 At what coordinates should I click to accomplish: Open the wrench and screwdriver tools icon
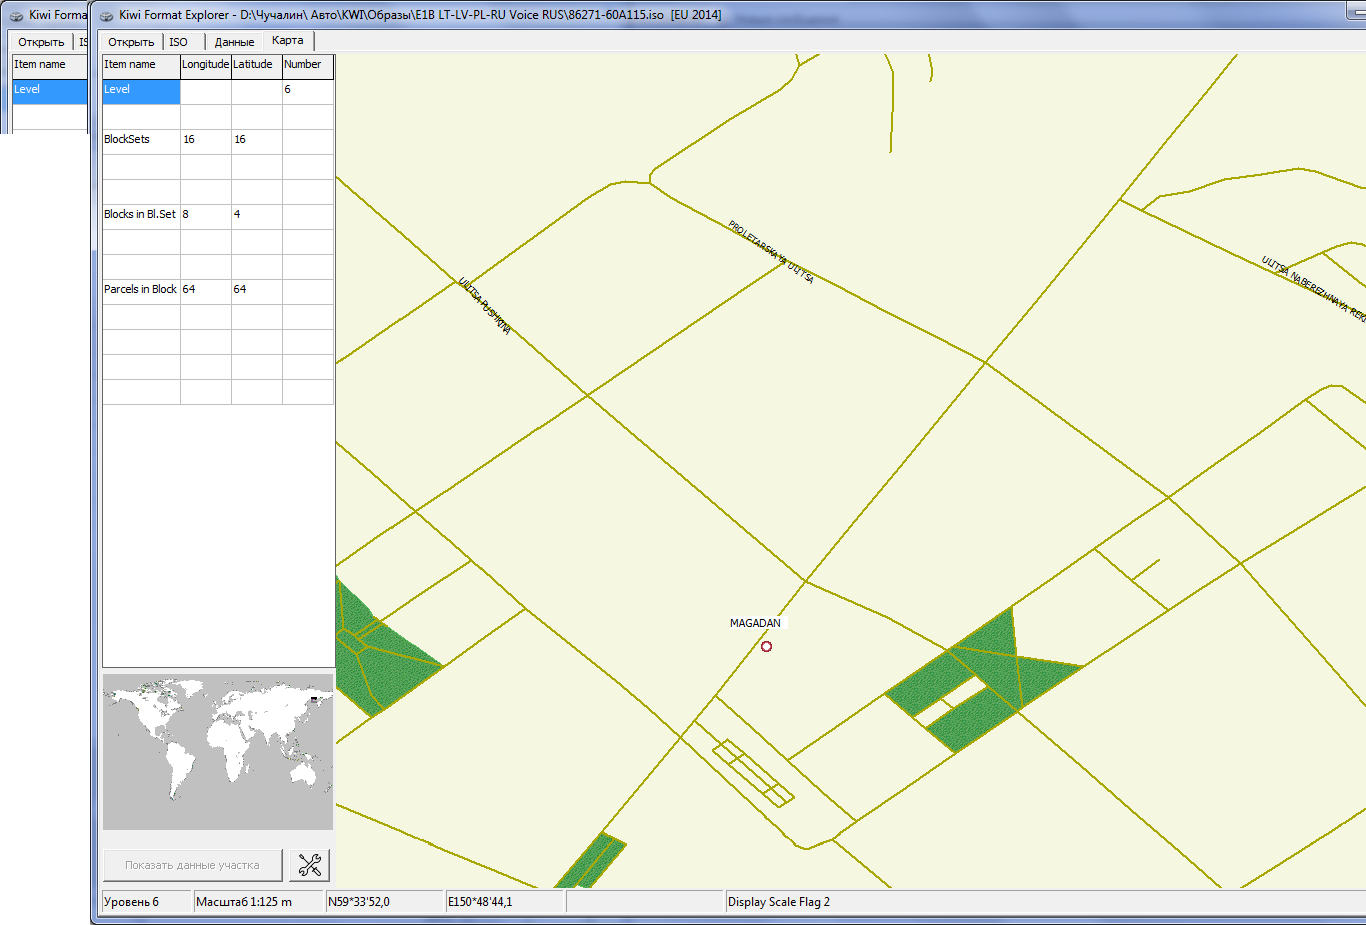coord(309,865)
